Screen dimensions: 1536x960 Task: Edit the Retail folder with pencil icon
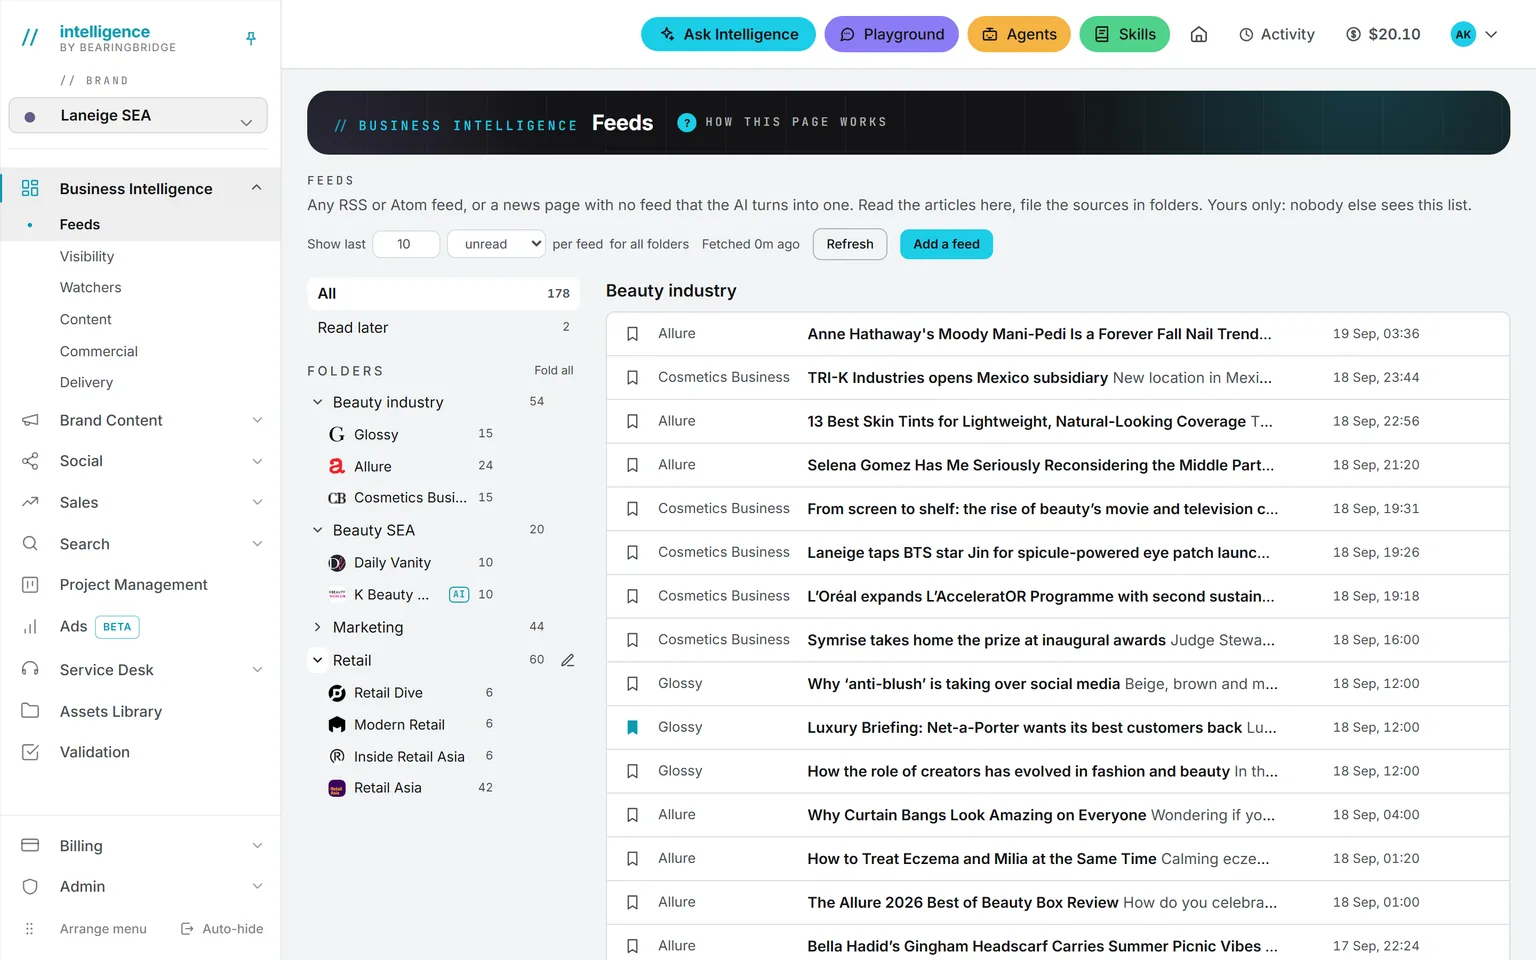(x=568, y=661)
